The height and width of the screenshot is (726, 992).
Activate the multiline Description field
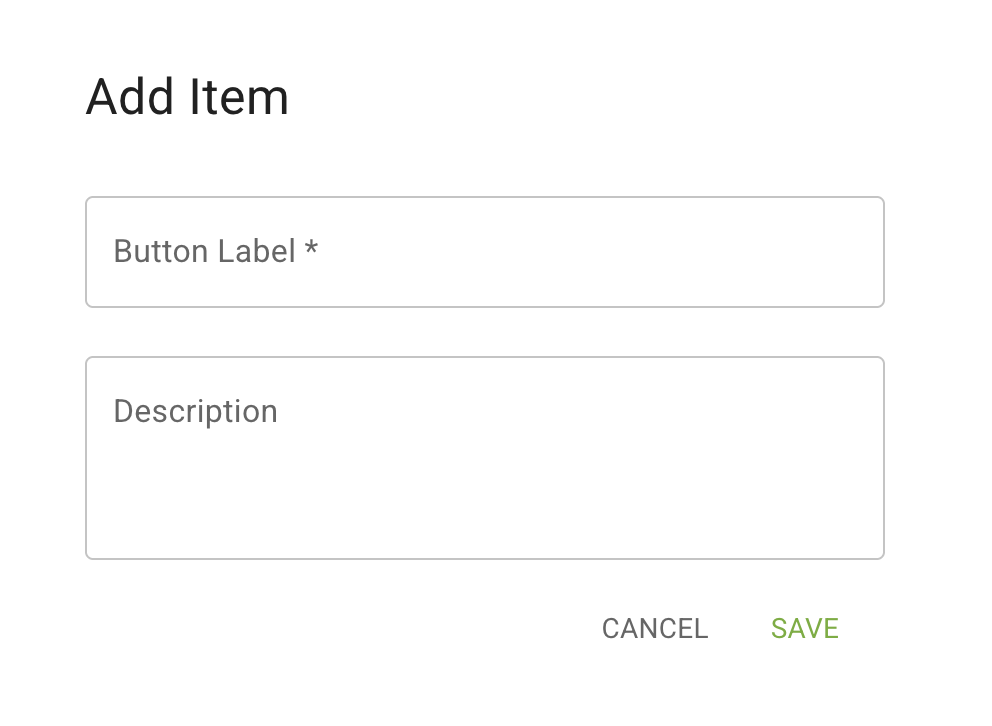[x=485, y=458]
